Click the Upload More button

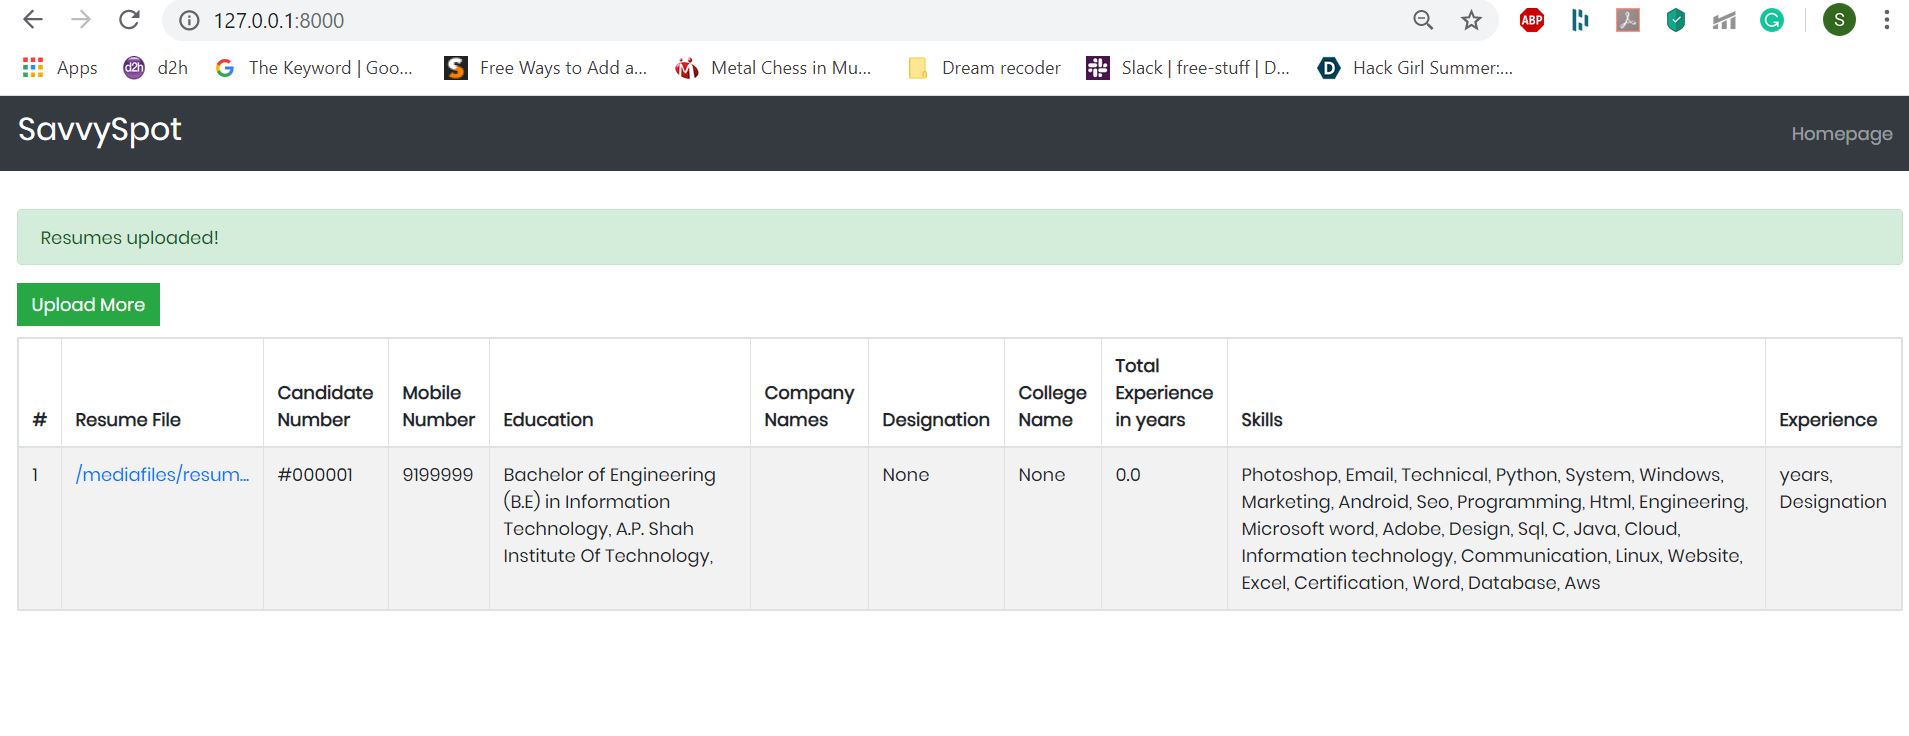88,305
